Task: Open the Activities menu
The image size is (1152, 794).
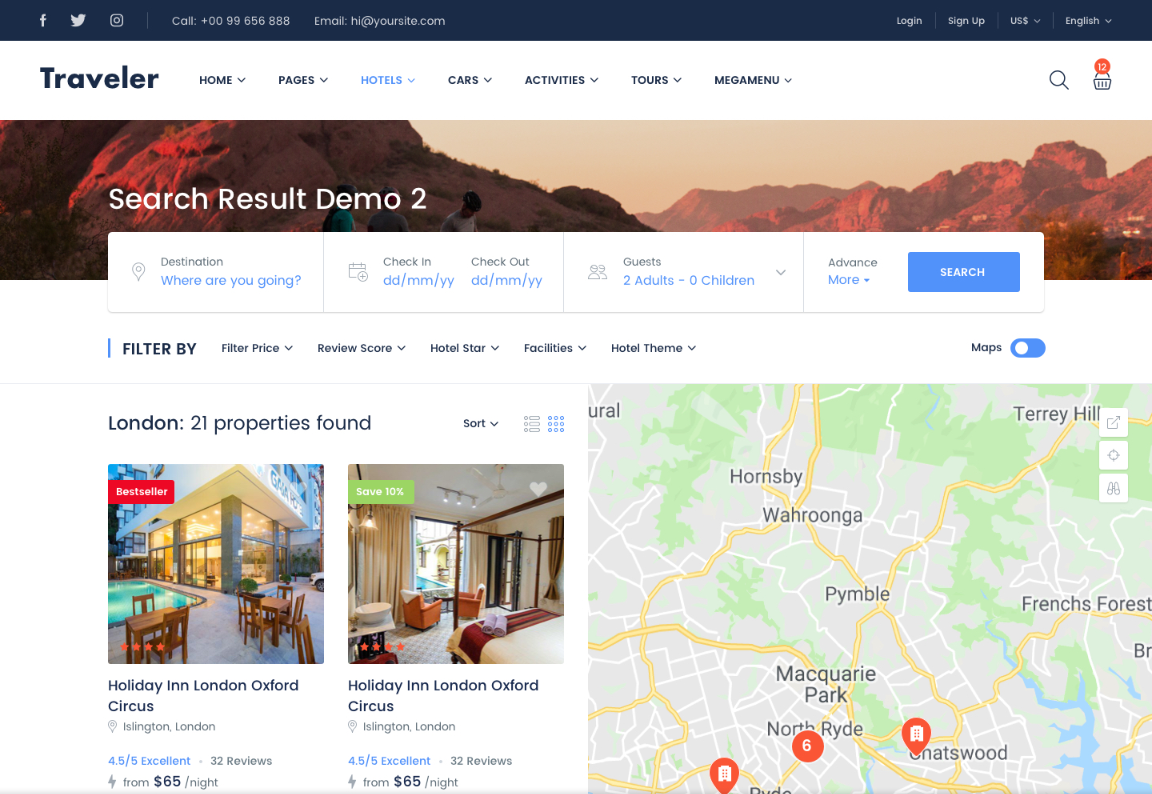Action: [x=561, y=80]
